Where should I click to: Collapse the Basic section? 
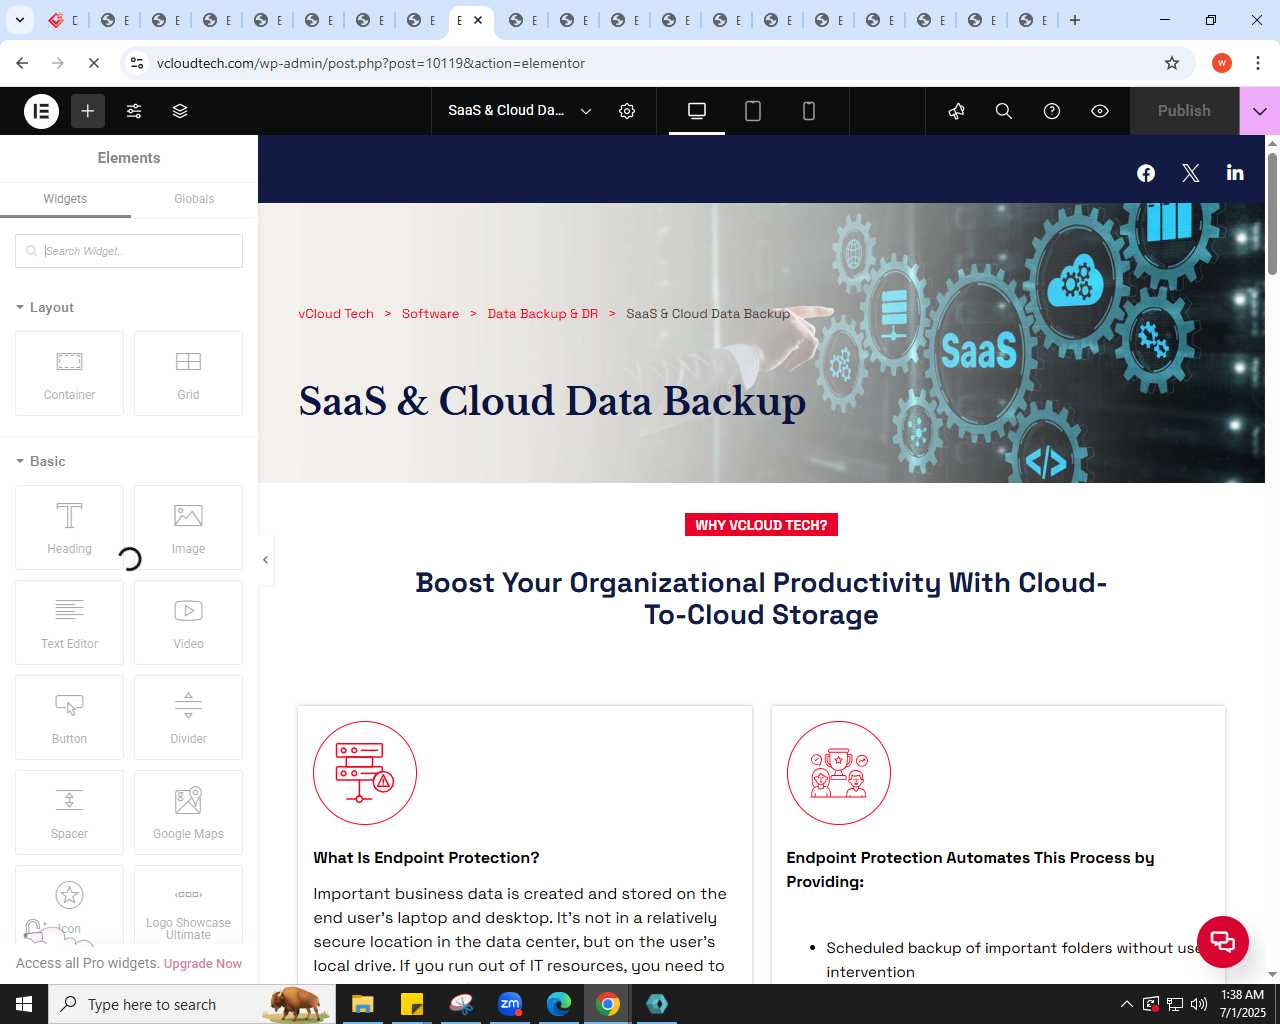[41, 461]
